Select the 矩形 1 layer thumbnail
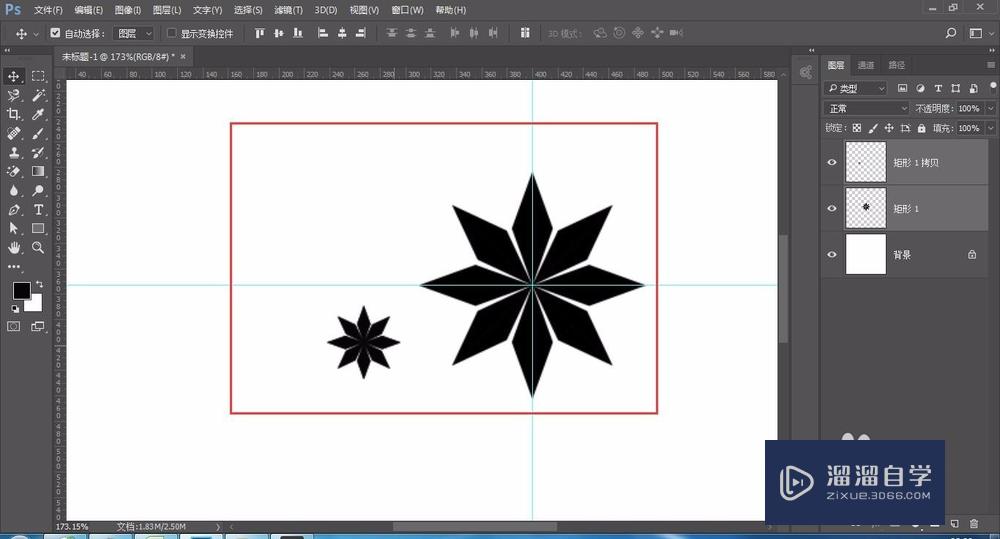This screenshot has width=1000, height=539. point(866,208)
